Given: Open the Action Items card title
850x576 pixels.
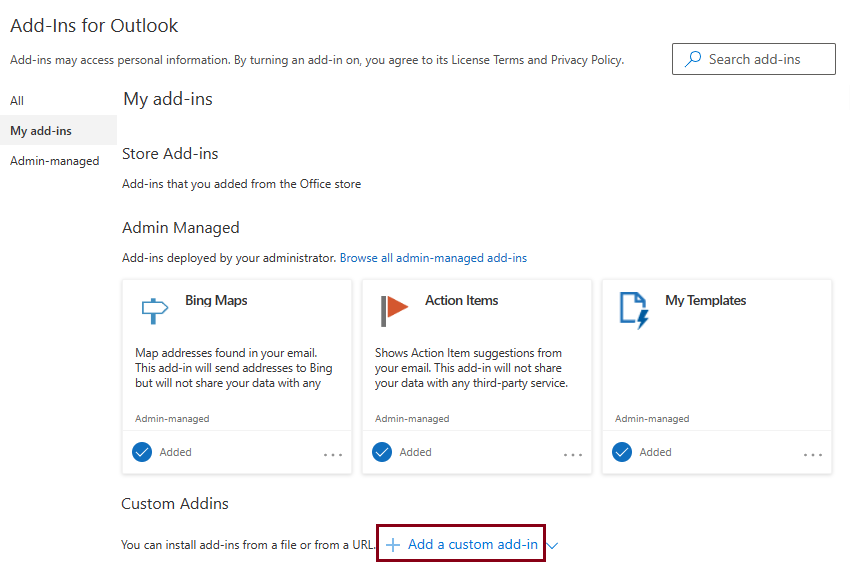Looking at the screenshot, I should pyautogui.click(x=461, y=300).
